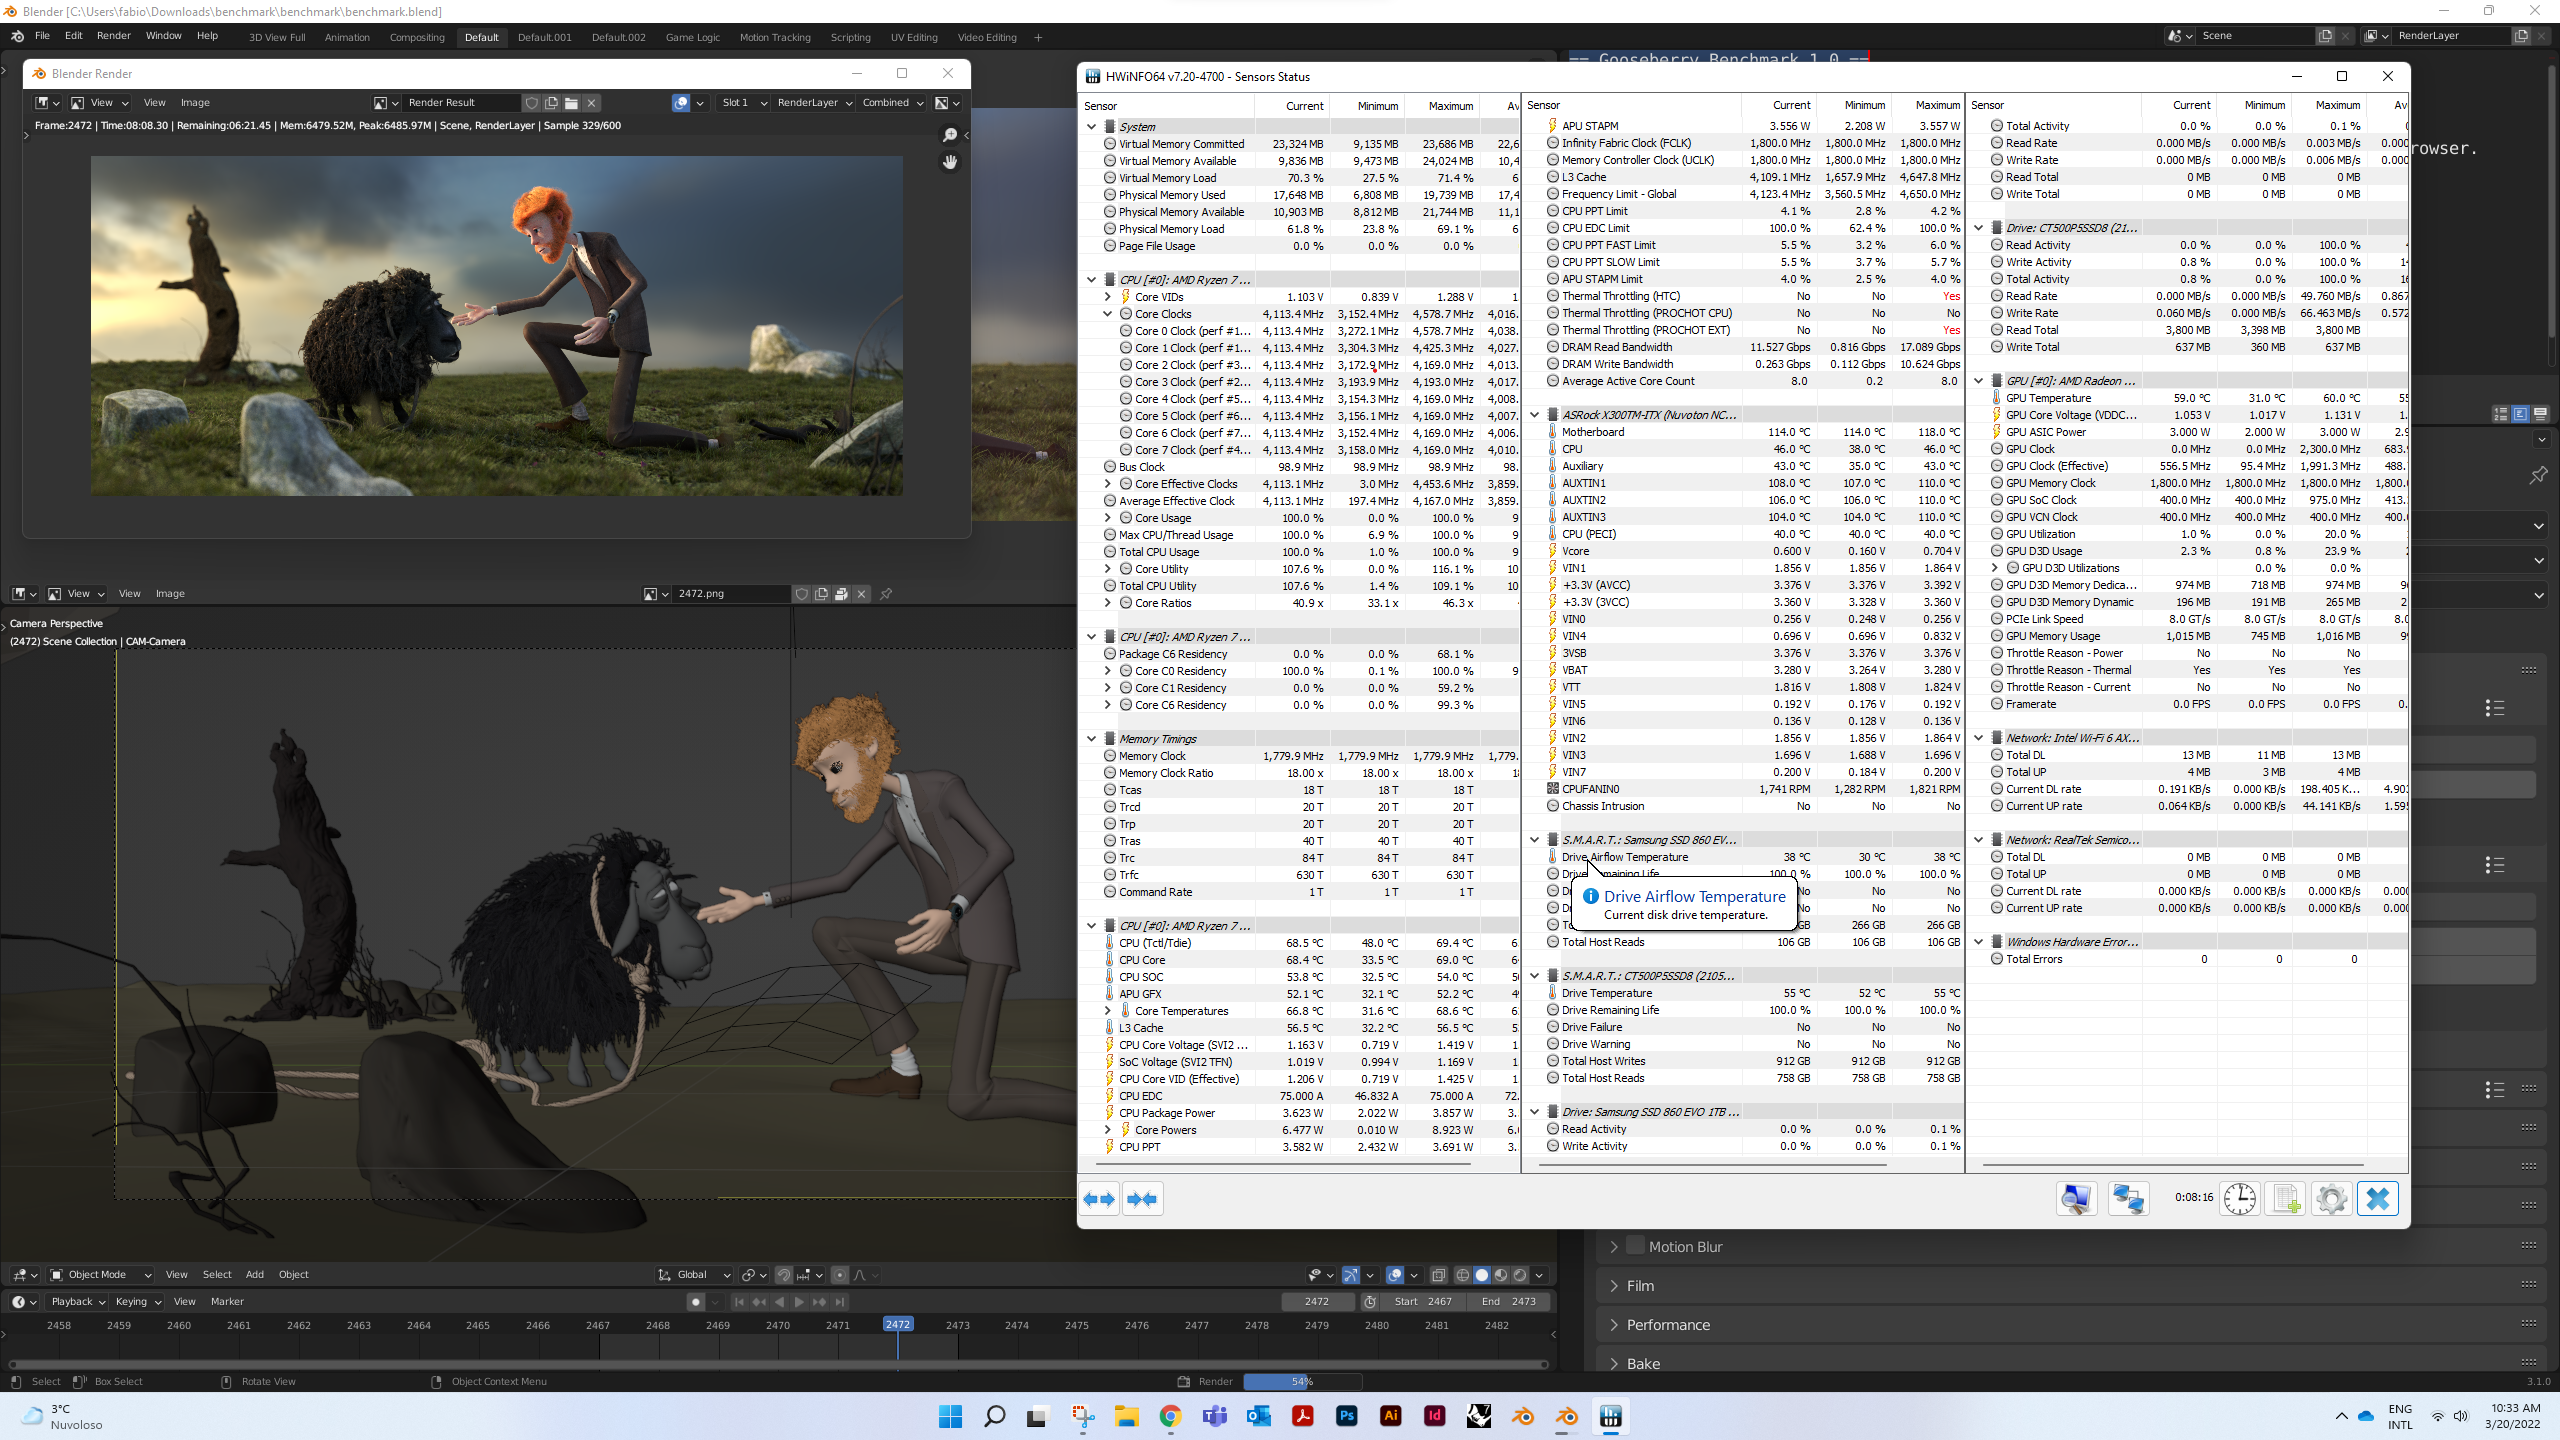This screenshot has width=2560, height=1440.
Task: Click the HWiNFO log file icon
Action: (2285, 1198)
